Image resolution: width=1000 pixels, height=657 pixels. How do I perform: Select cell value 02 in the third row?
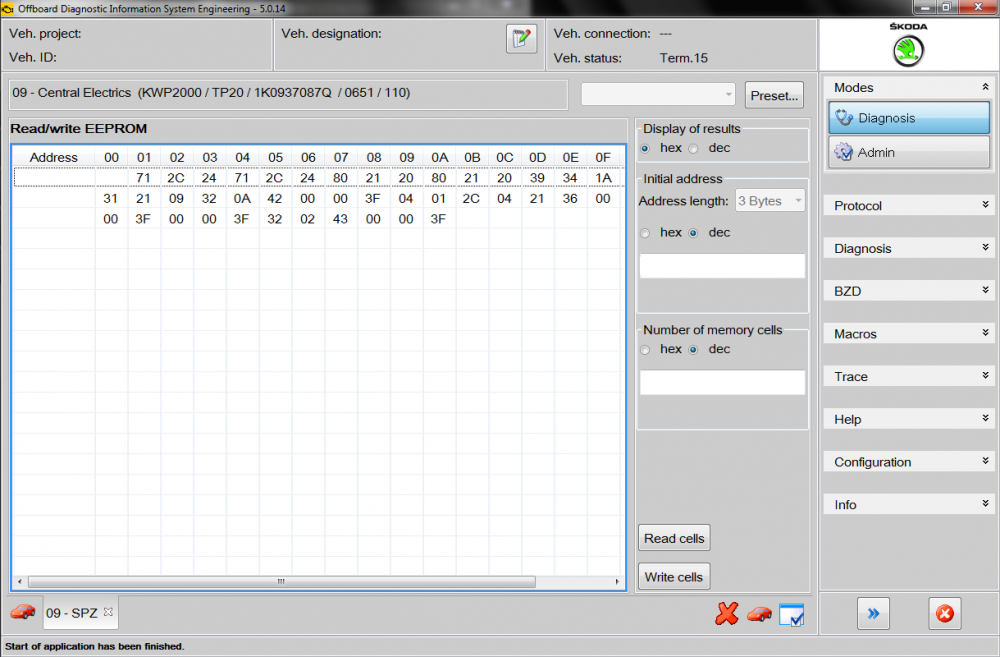pyautogui.click(x=308, y=219)
